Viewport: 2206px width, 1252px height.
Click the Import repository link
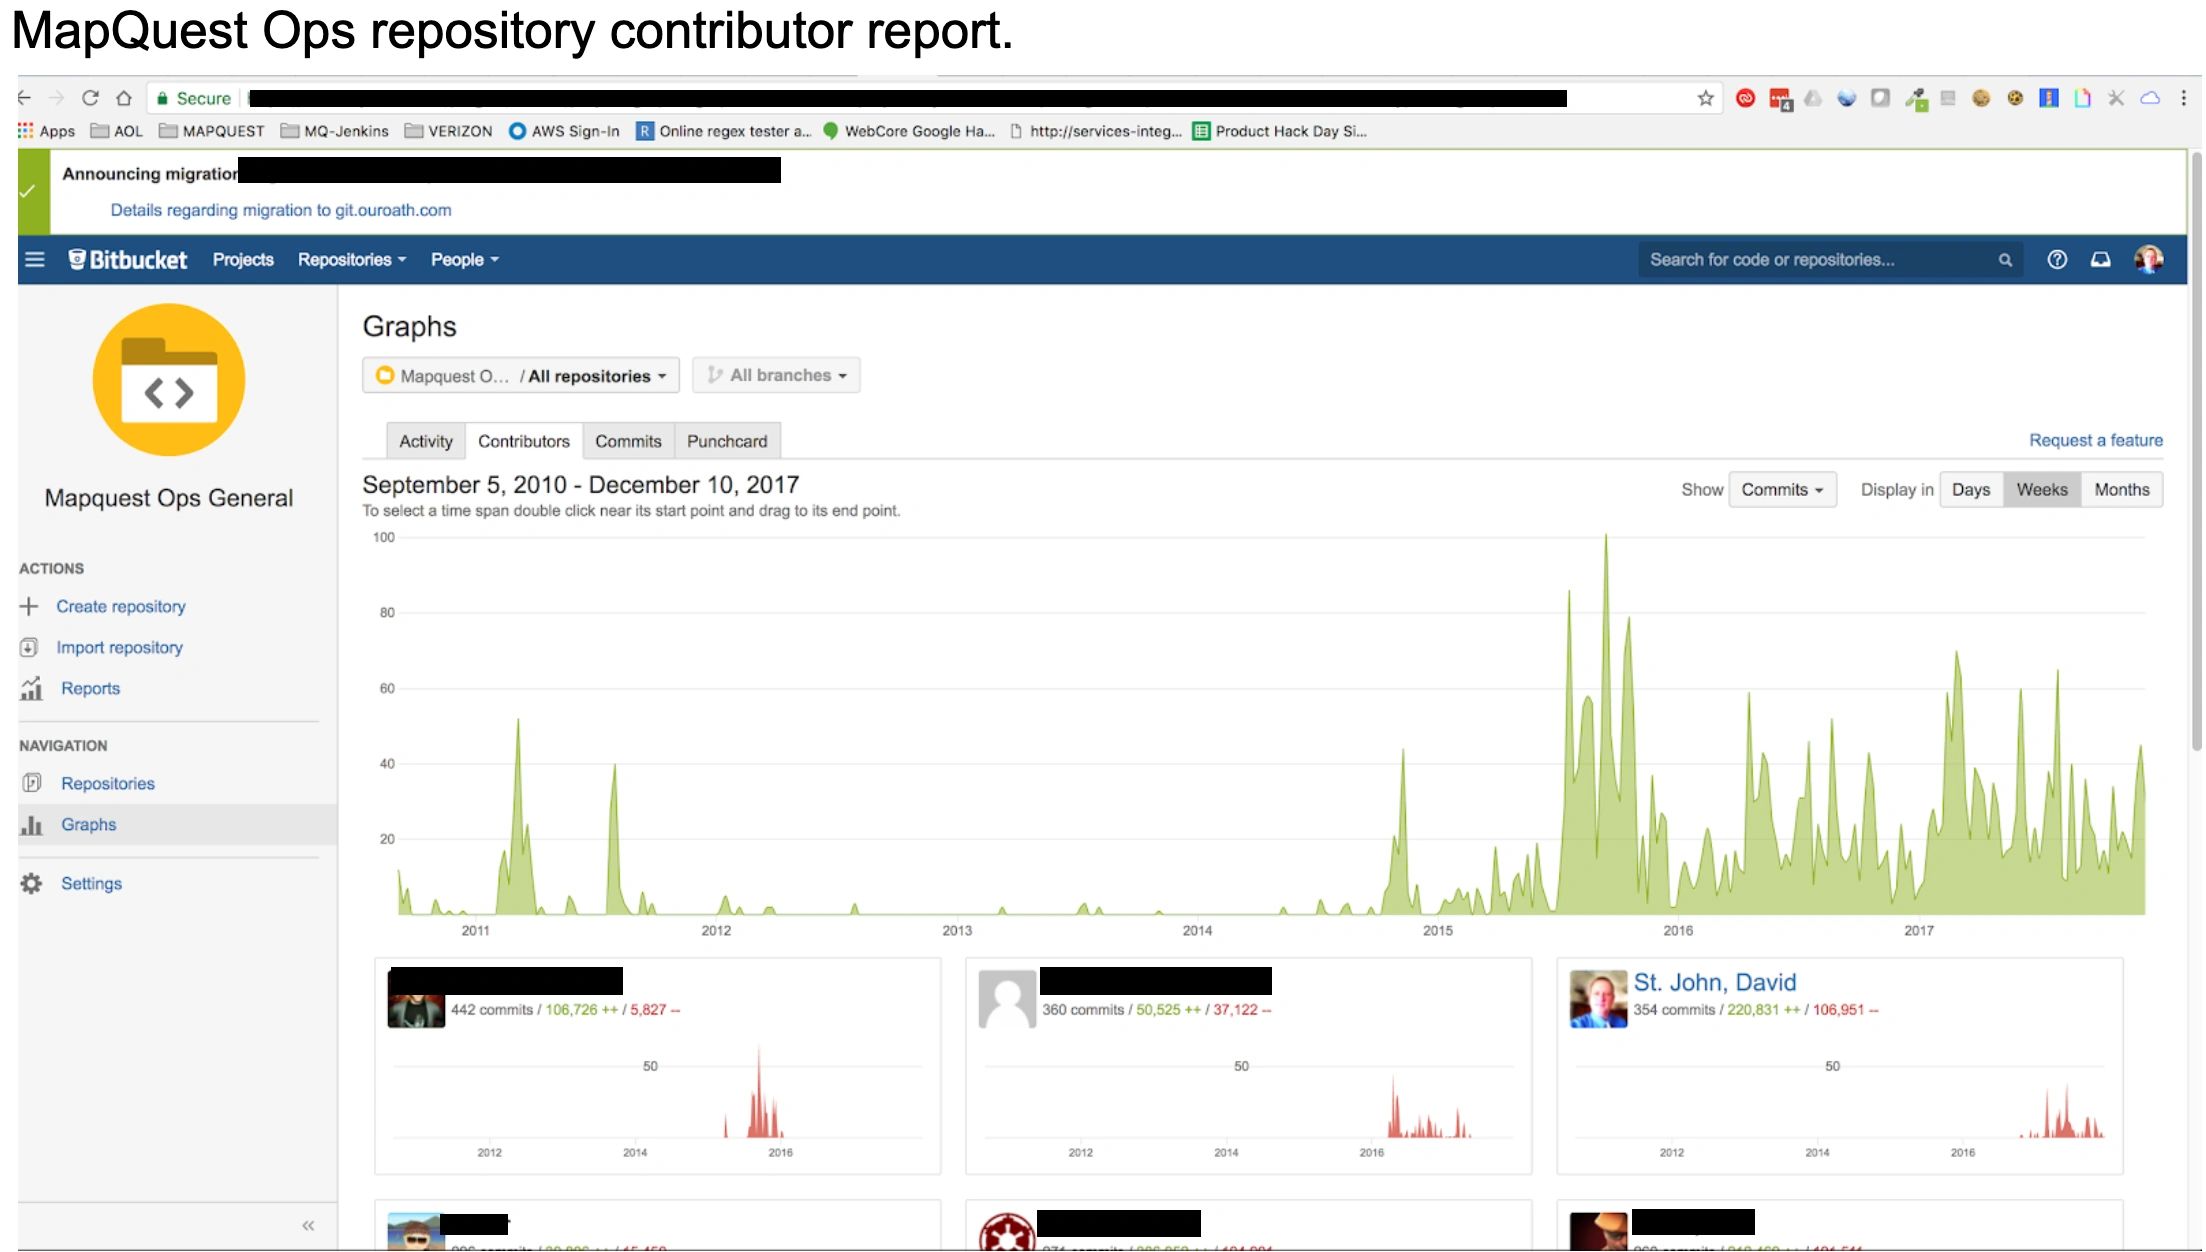(x=120, y=648)
